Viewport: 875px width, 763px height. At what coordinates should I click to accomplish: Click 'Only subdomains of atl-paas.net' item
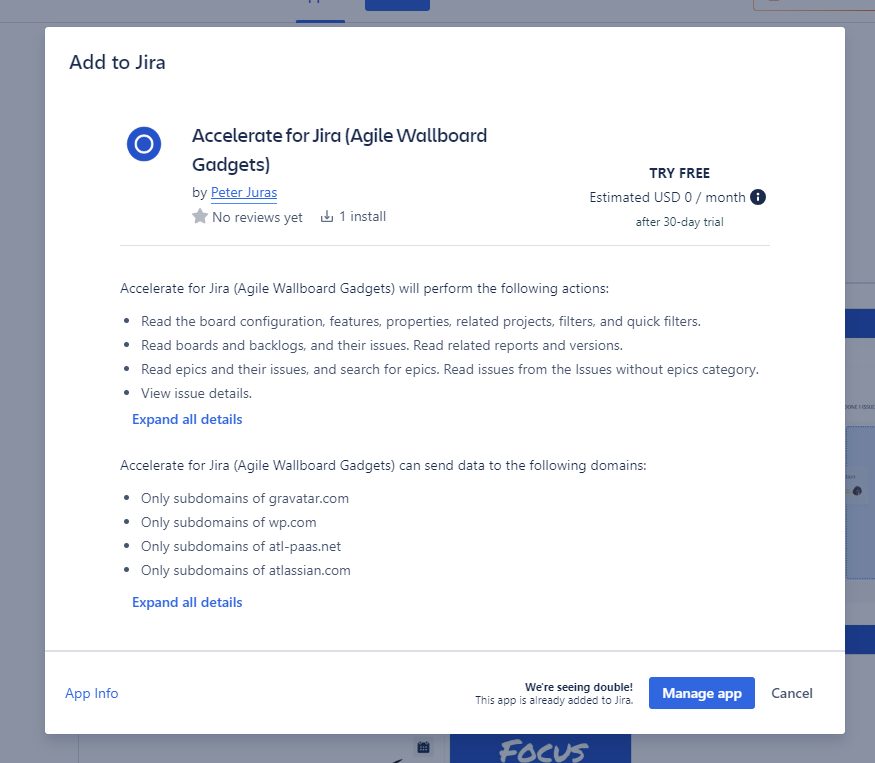tap(241, 546)
